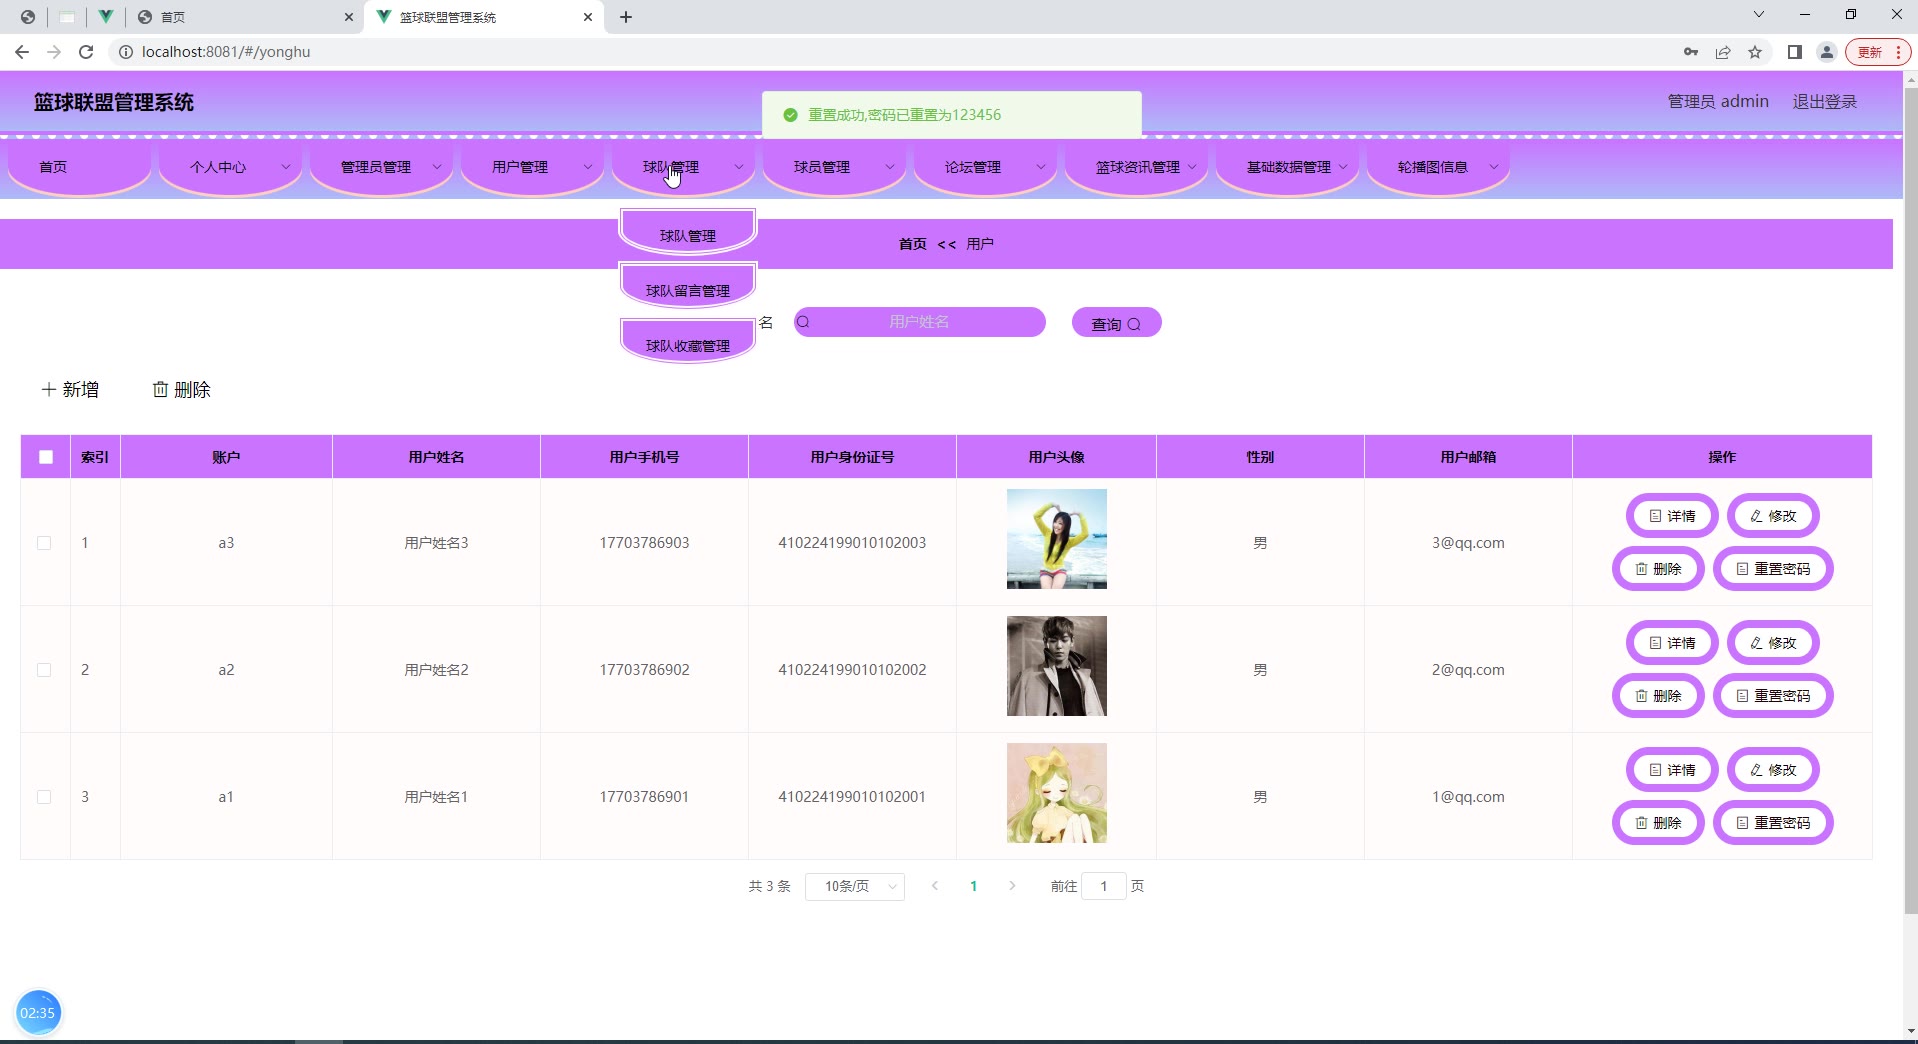The width and height of the screenshot is (1918, 1044).
Task: View 详情 for user a3
Action: click(1672, 516)
